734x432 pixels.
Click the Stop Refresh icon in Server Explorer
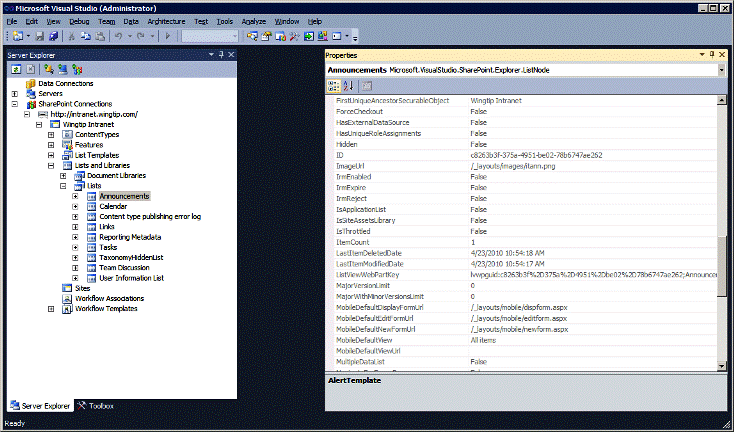[x=30, y=69]
